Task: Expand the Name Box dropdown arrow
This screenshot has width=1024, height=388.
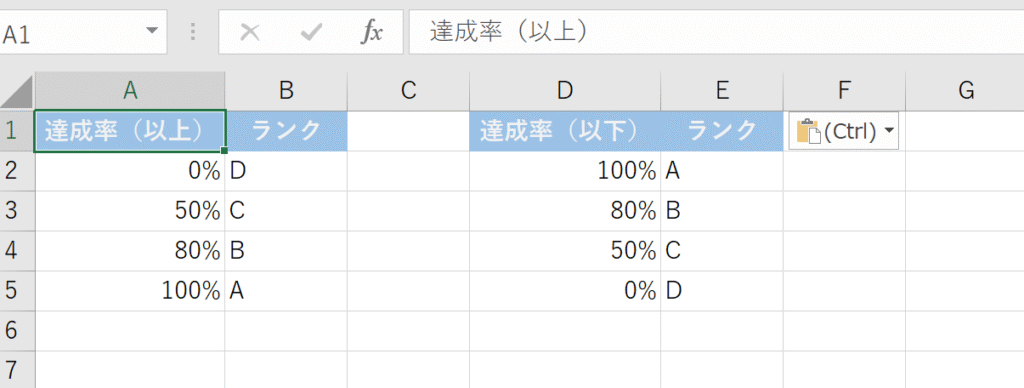Action: pos(152,31)
